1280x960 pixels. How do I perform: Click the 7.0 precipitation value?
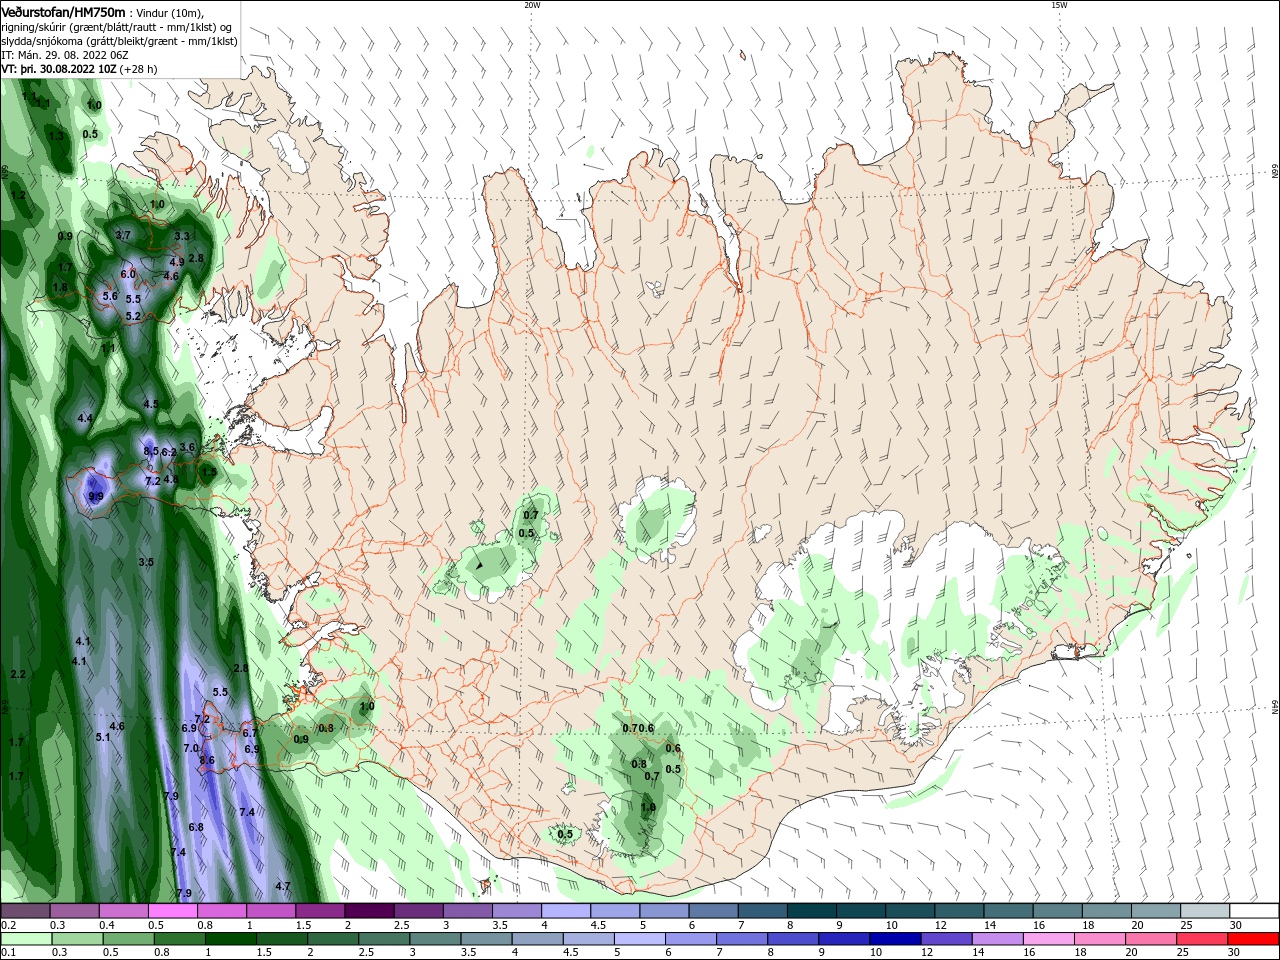click(191, 748)
